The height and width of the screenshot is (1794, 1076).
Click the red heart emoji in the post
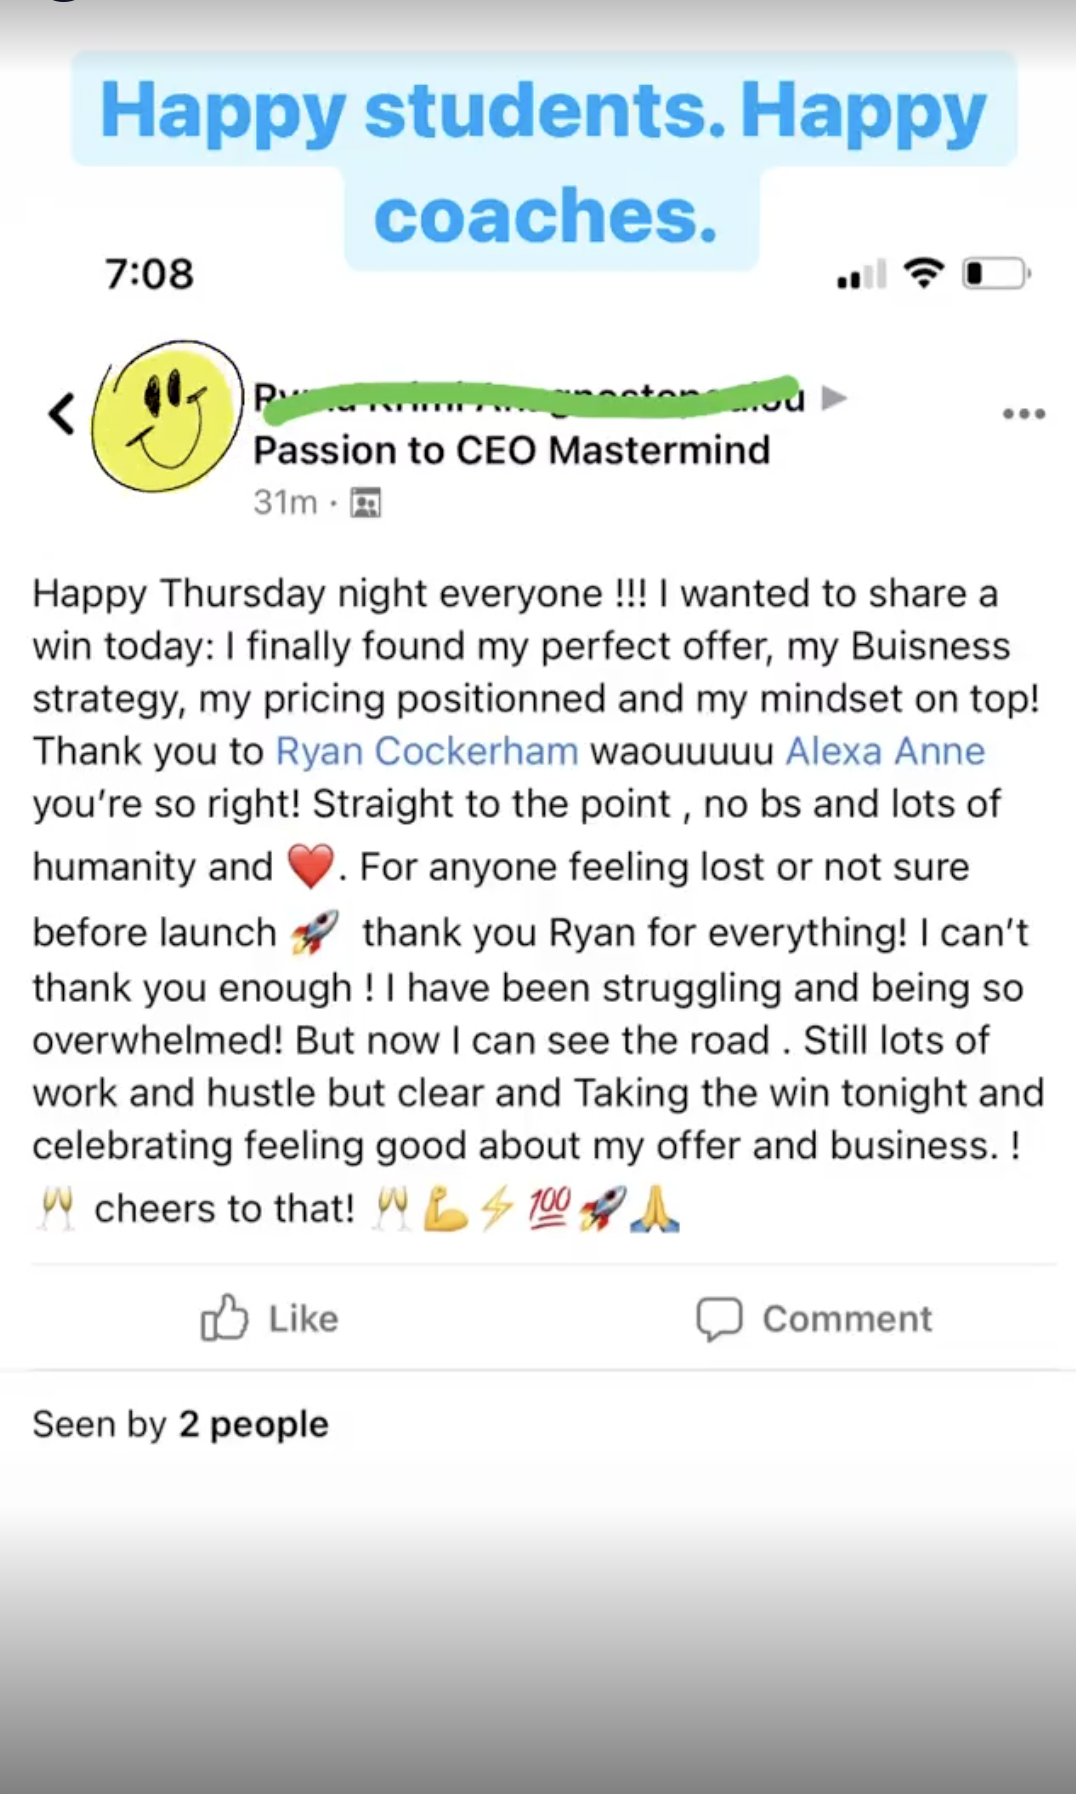coord(310,867)
